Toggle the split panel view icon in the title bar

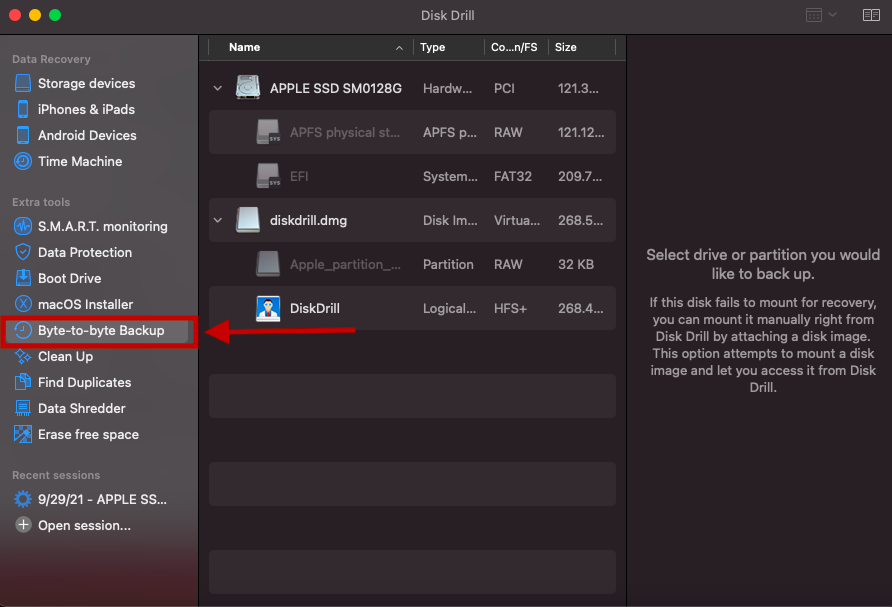(x=871, y=15)
